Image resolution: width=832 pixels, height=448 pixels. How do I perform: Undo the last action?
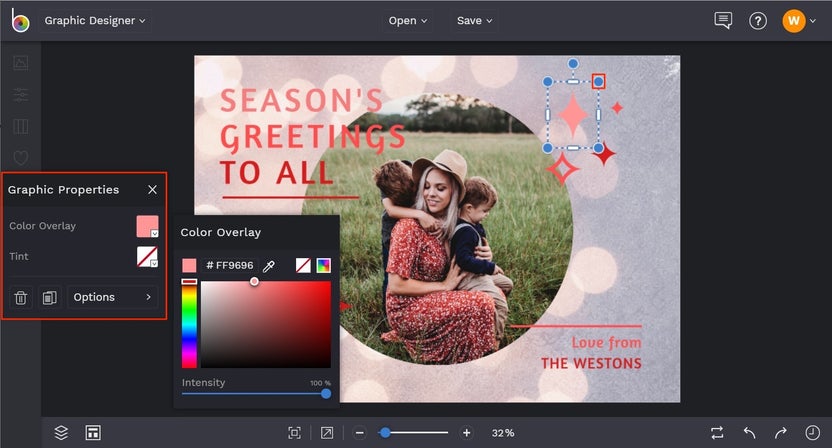[x=749, y=433]
